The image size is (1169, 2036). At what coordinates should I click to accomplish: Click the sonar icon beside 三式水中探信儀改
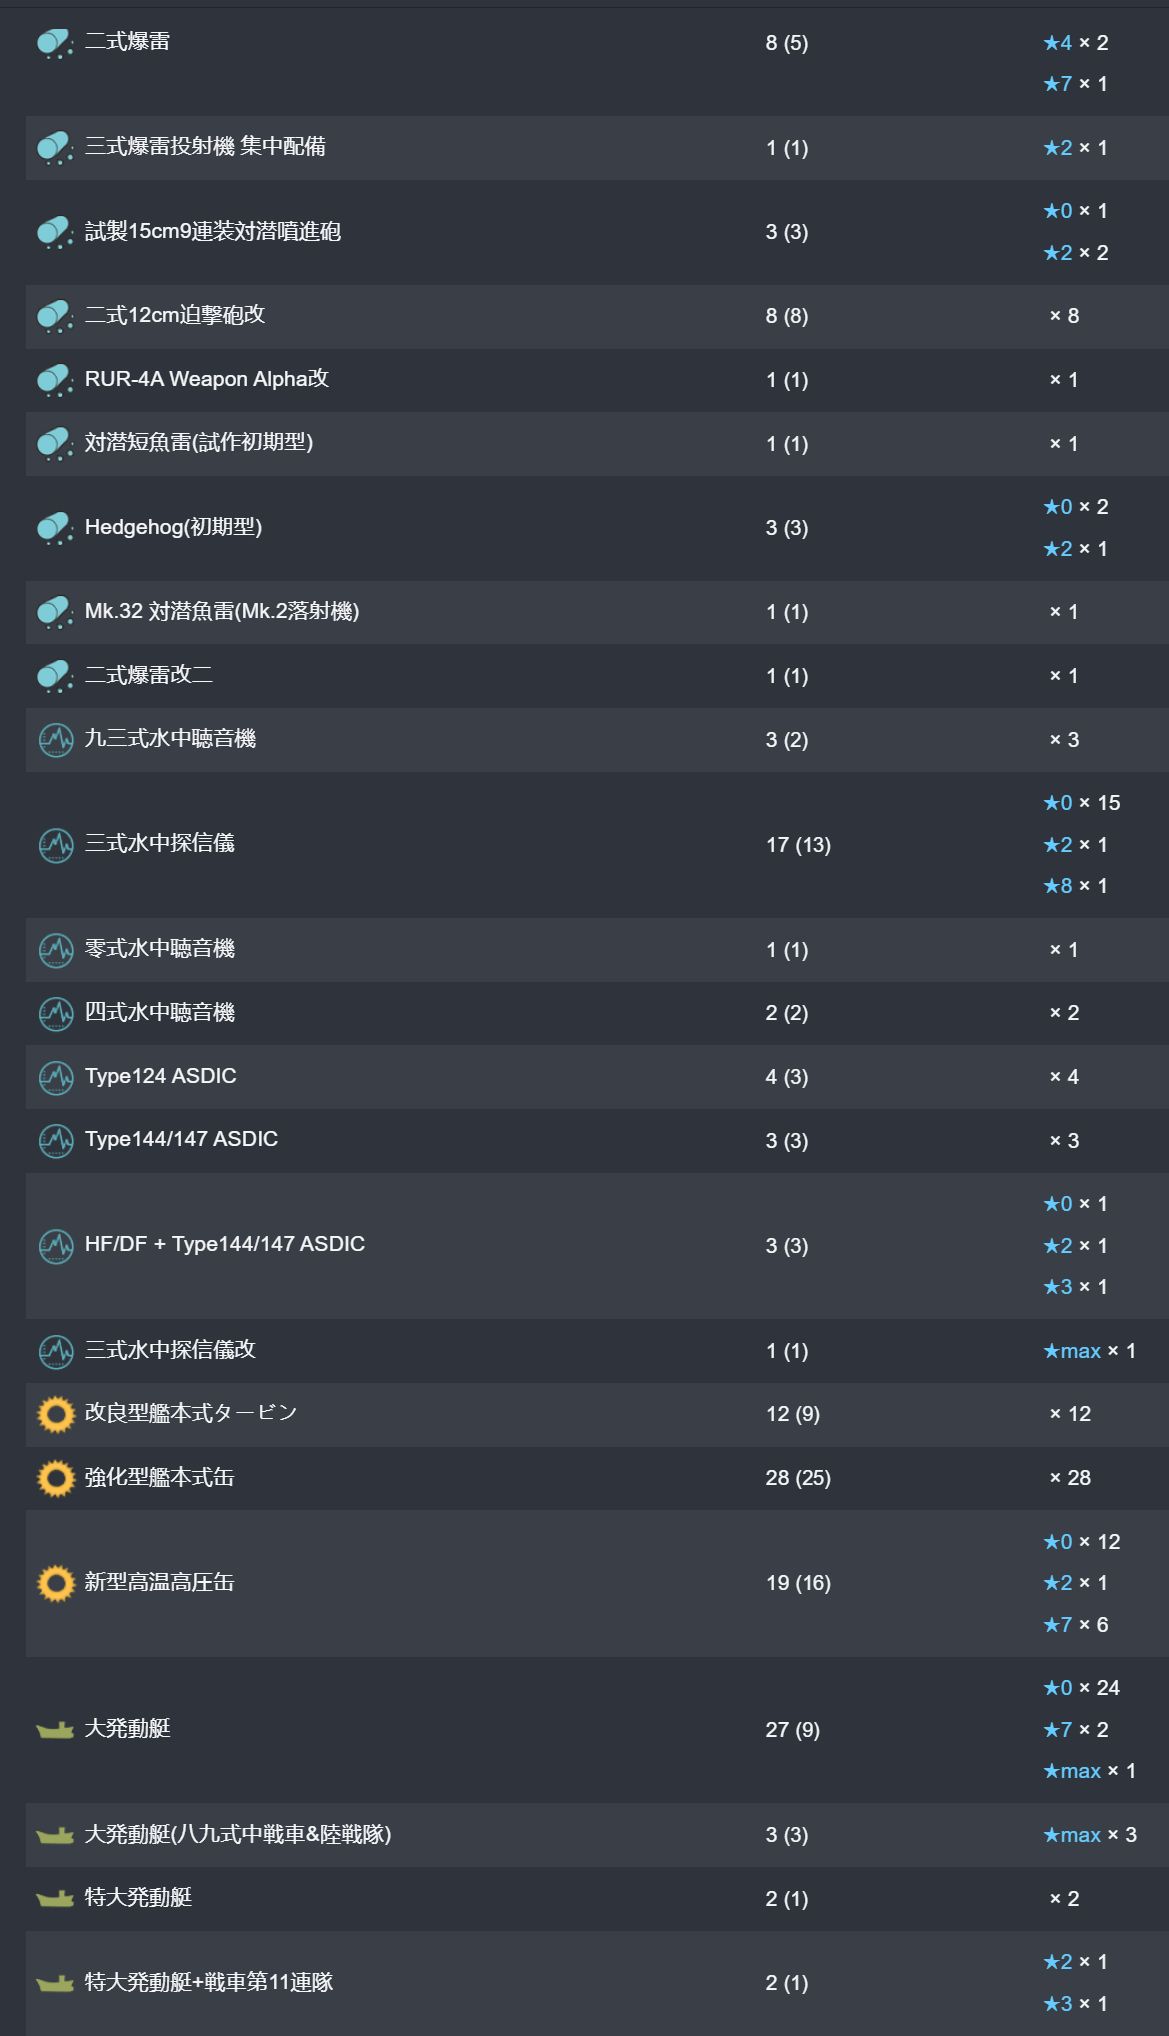(55, 1350)
